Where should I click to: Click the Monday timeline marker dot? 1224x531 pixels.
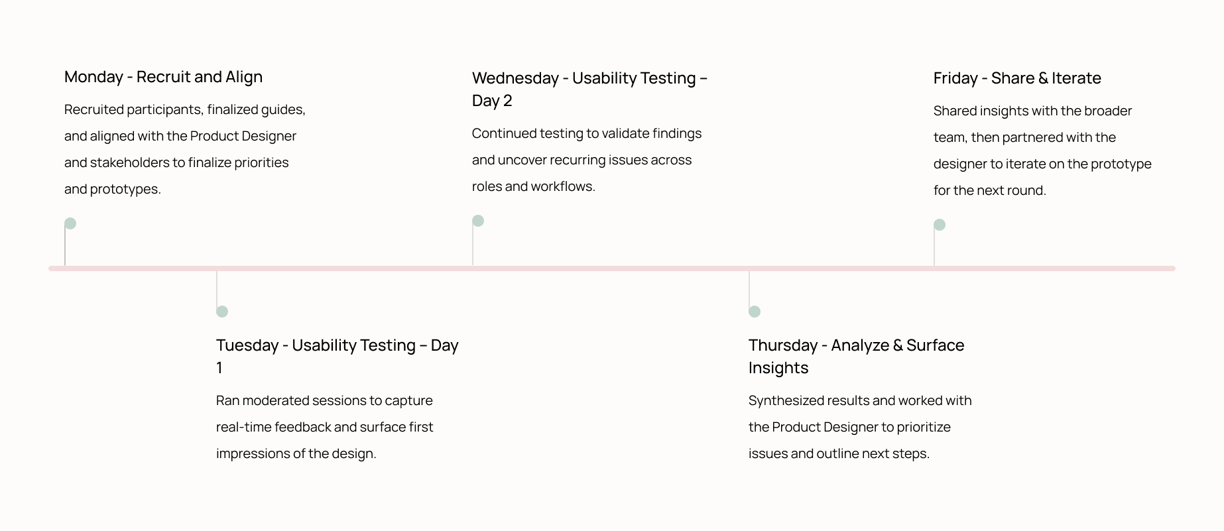click(x=70, y=223)
